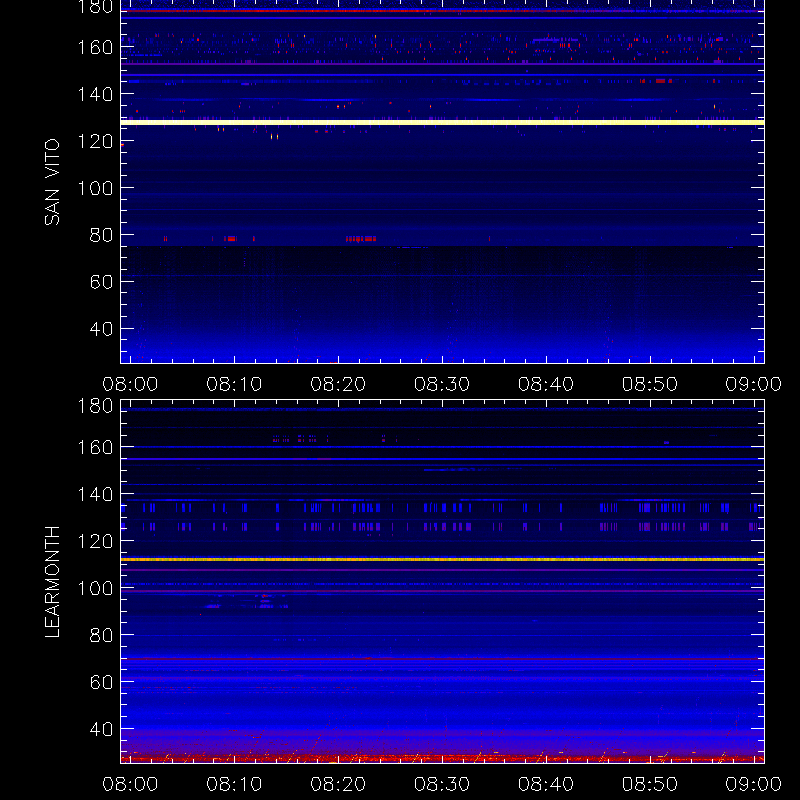Click the bright white-yellow band in San Vito spectrogram

tap(442, 122)
